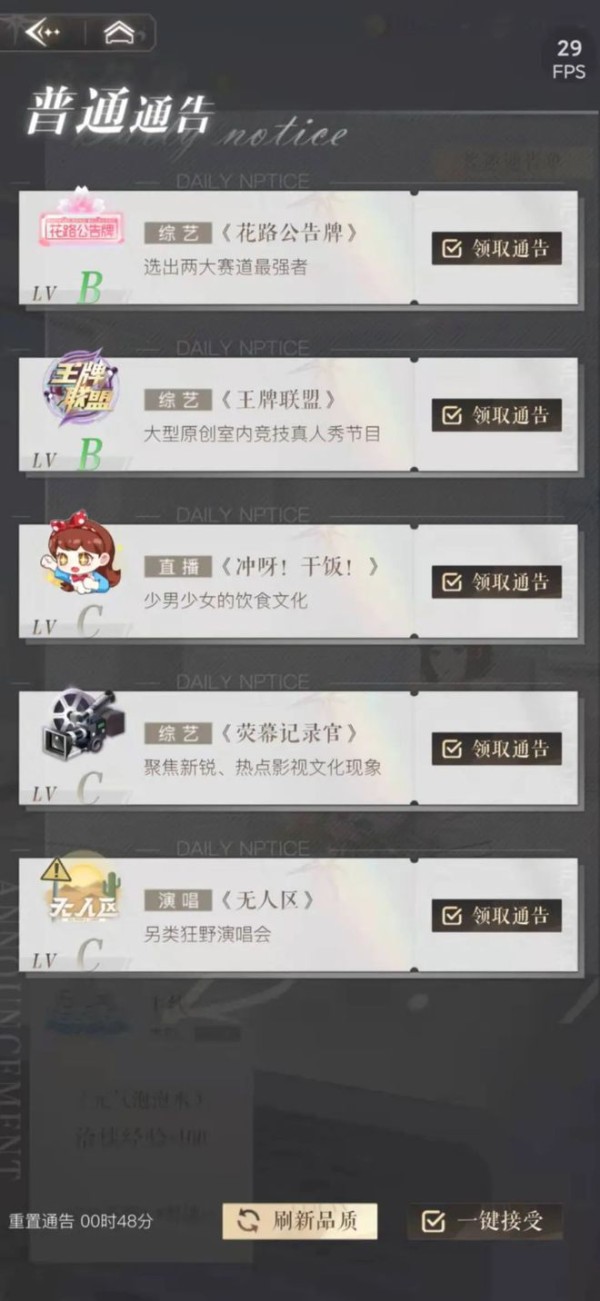Click the refresh arrows icon

tap(248, 1221)
